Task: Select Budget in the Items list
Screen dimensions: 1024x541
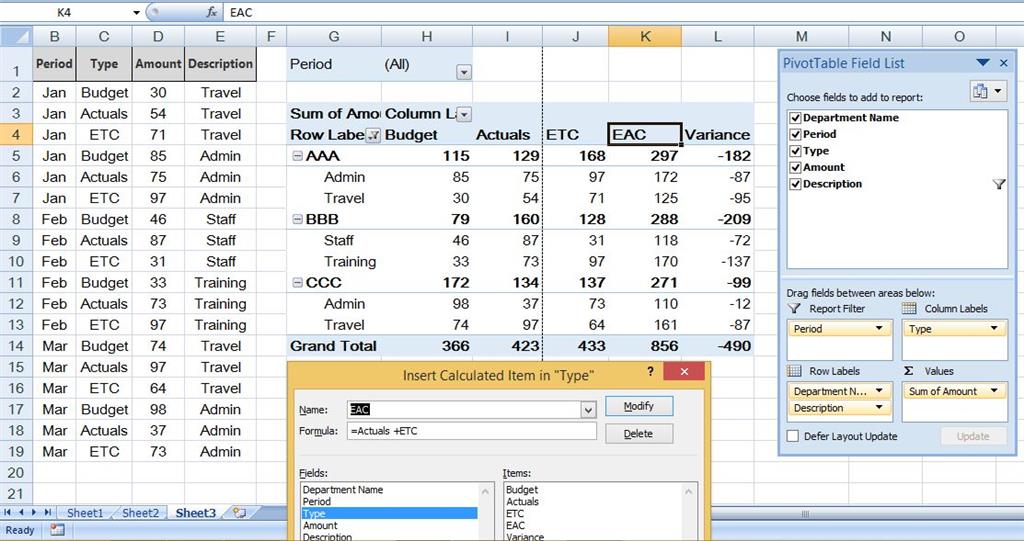Action: (522, 490)
